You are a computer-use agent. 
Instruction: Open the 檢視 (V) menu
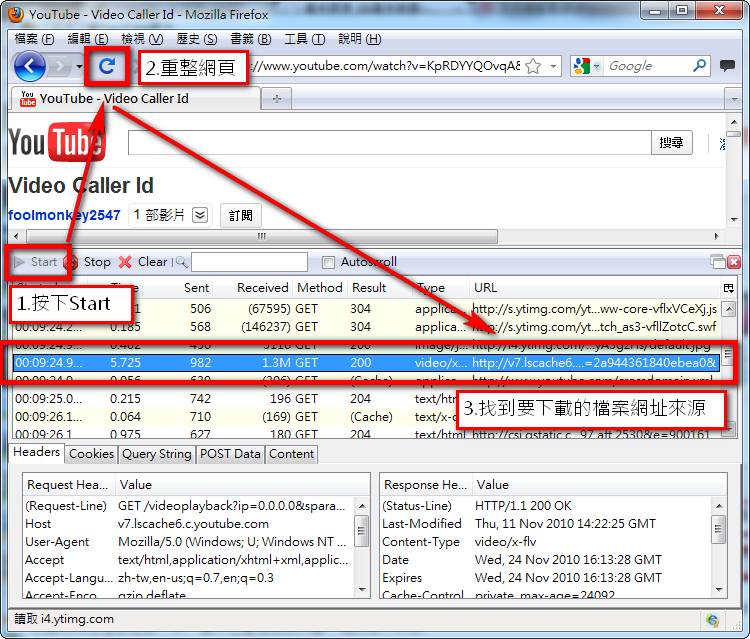(142, 39)
